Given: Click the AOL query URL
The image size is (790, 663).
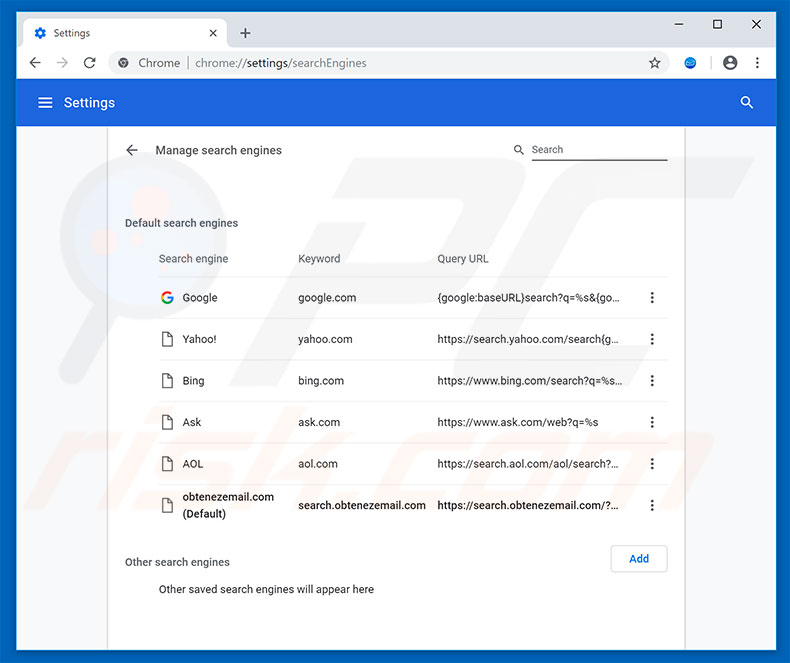Looking at the screenshot, I should coord(528,464).
